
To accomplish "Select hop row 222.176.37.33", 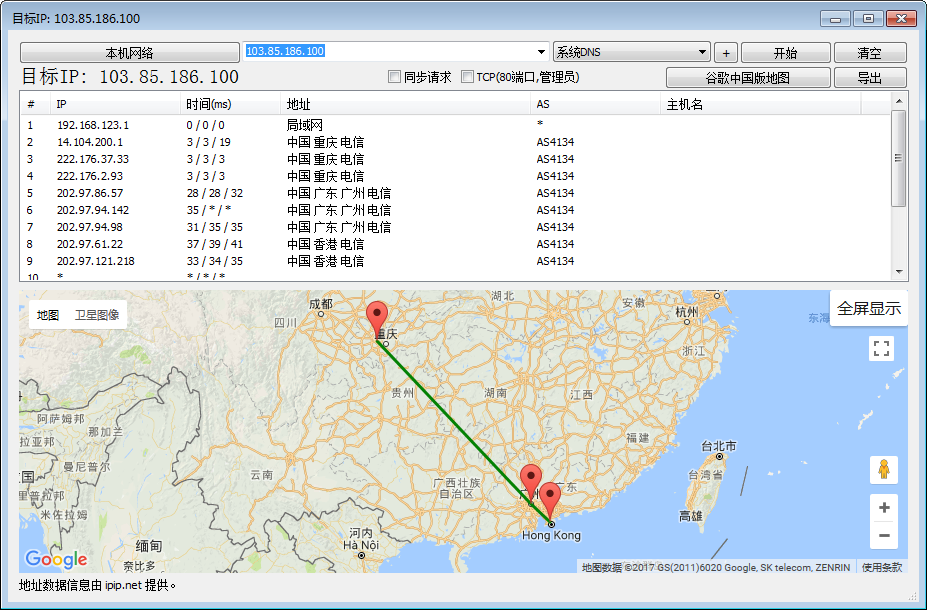I will click(455, 159).
